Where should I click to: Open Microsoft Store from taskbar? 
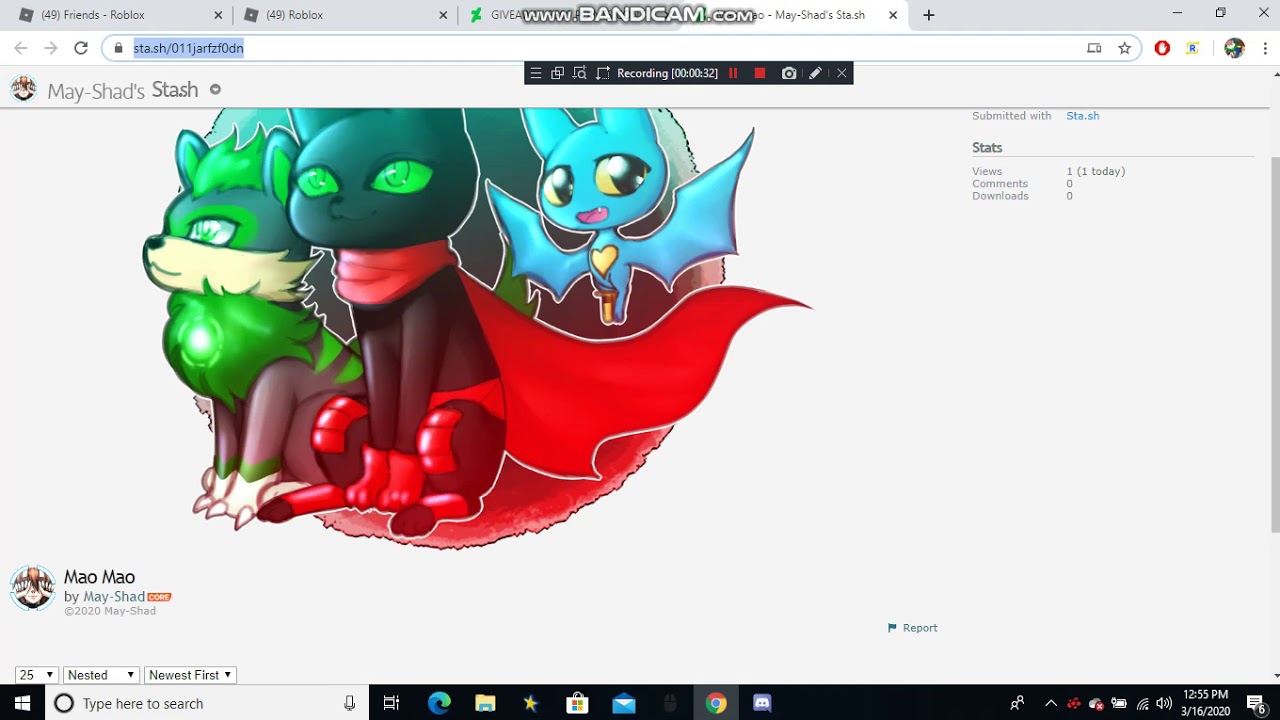pyautogui.click(x=577, y=703)
